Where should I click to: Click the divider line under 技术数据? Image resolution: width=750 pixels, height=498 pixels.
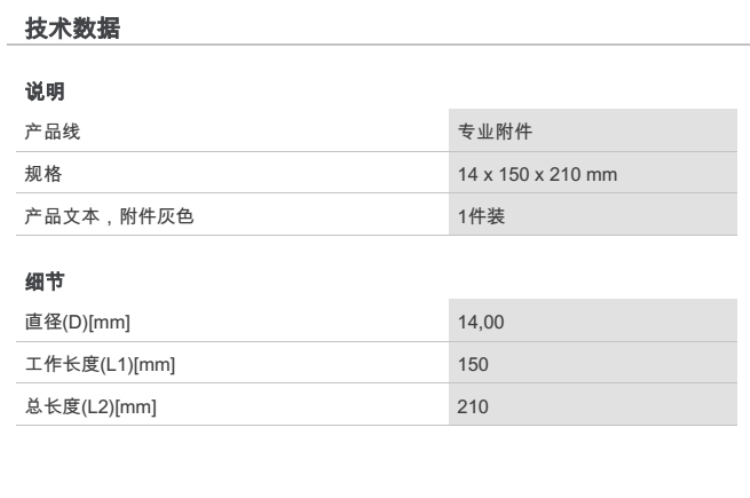tap(375, 45)
